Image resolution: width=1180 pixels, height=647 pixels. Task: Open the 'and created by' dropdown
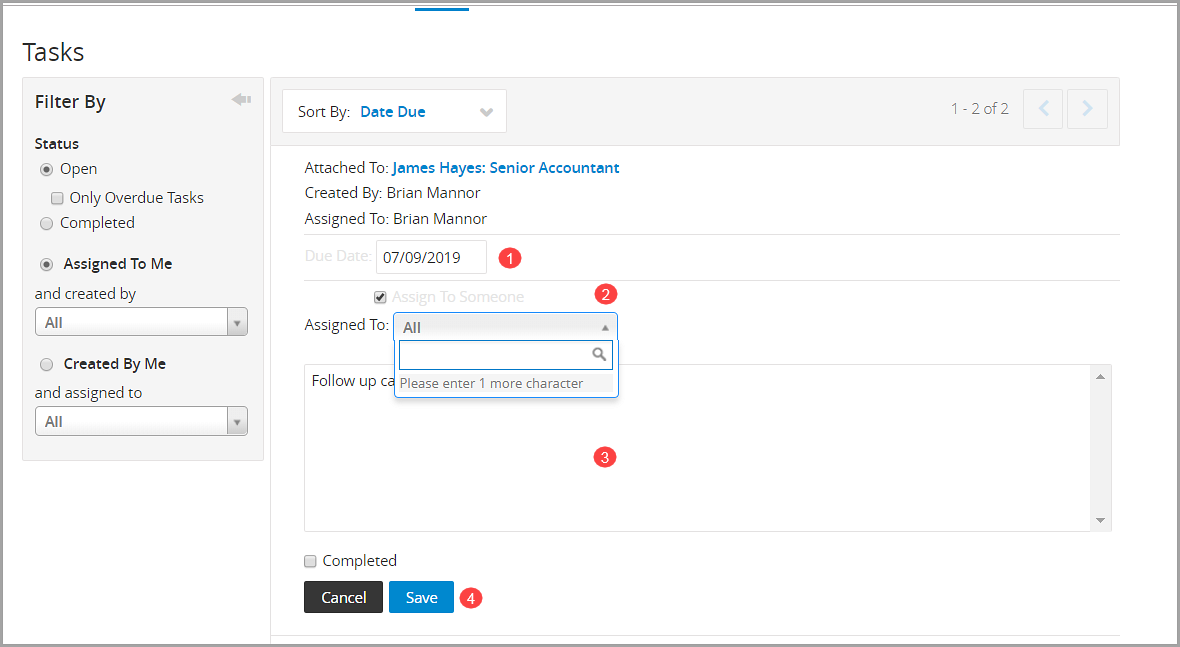point(141,322)
